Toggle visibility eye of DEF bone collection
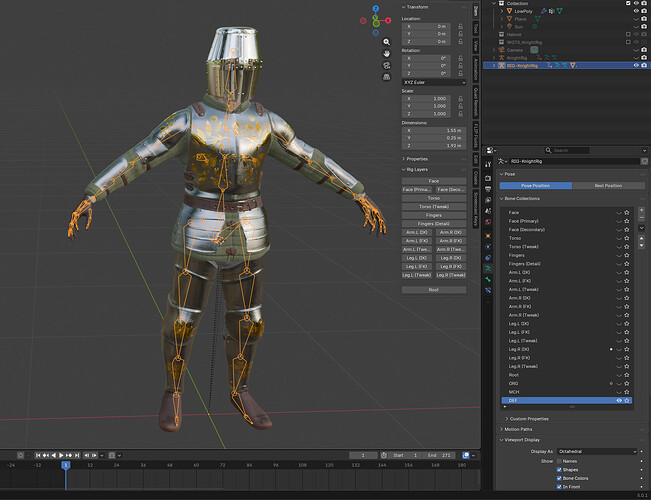Screen dimensions: 651x500 (619, 401)
